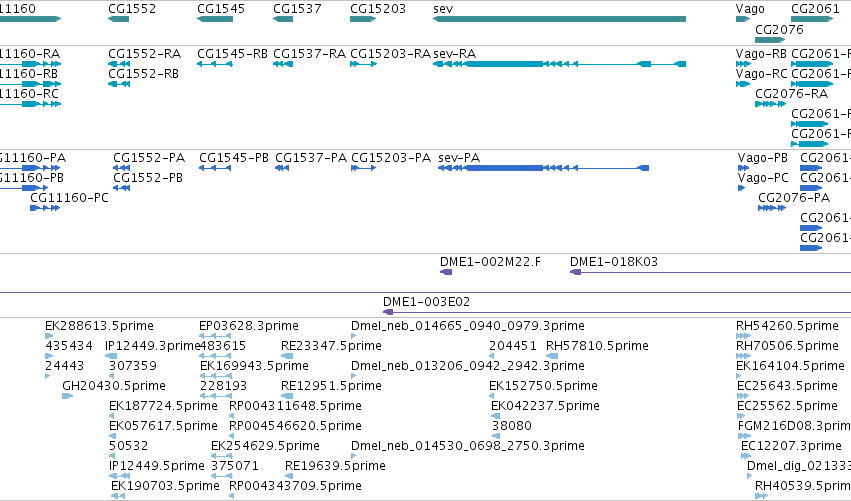Click the 24443 feature
Image resolution: width=851 pixels, height=501 pixels.
pos(47,376)
